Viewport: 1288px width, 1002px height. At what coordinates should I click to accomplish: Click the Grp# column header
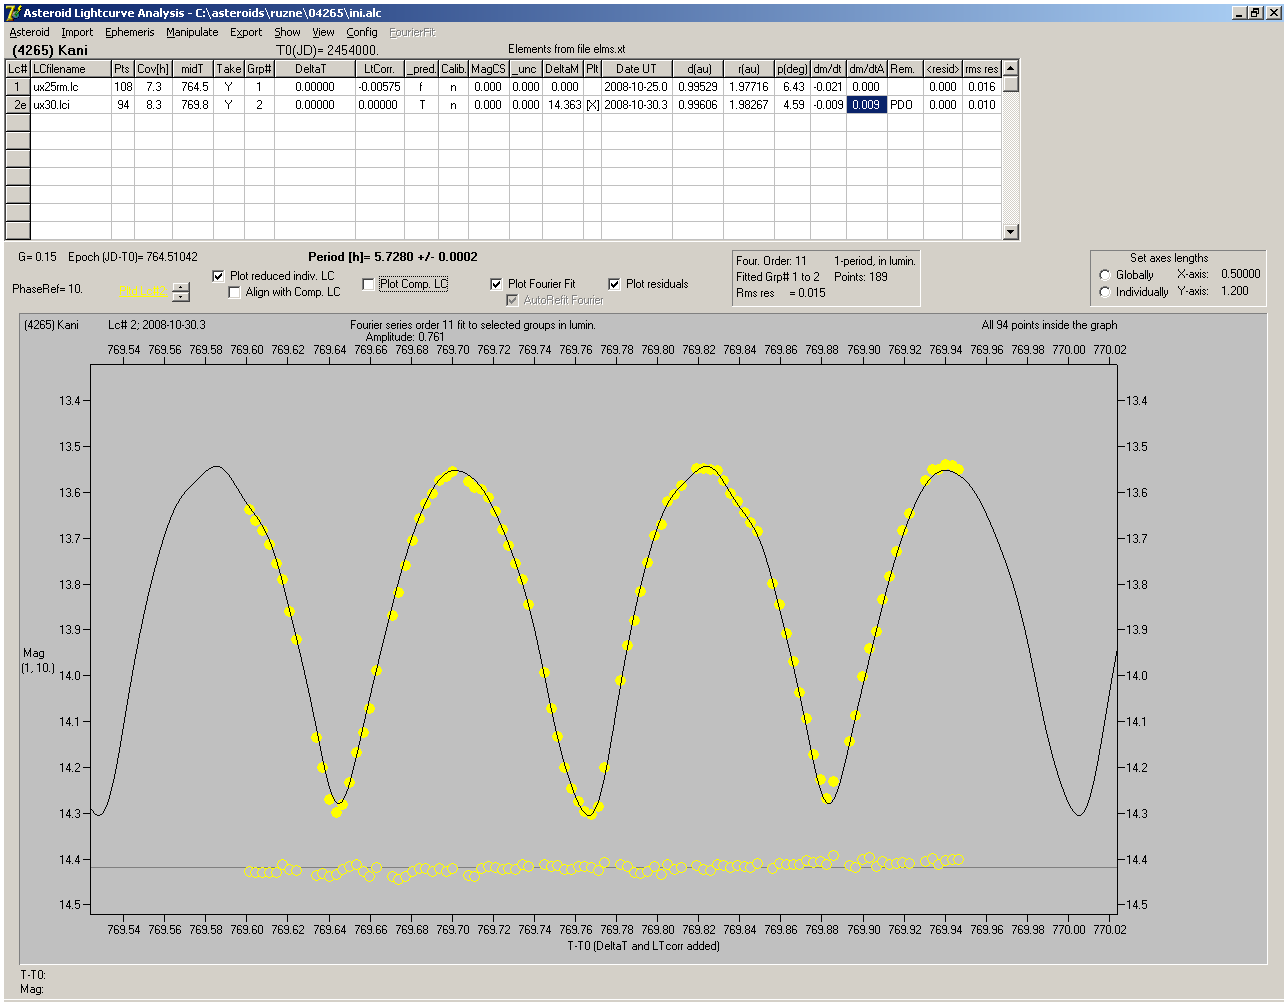pos(259,69)
